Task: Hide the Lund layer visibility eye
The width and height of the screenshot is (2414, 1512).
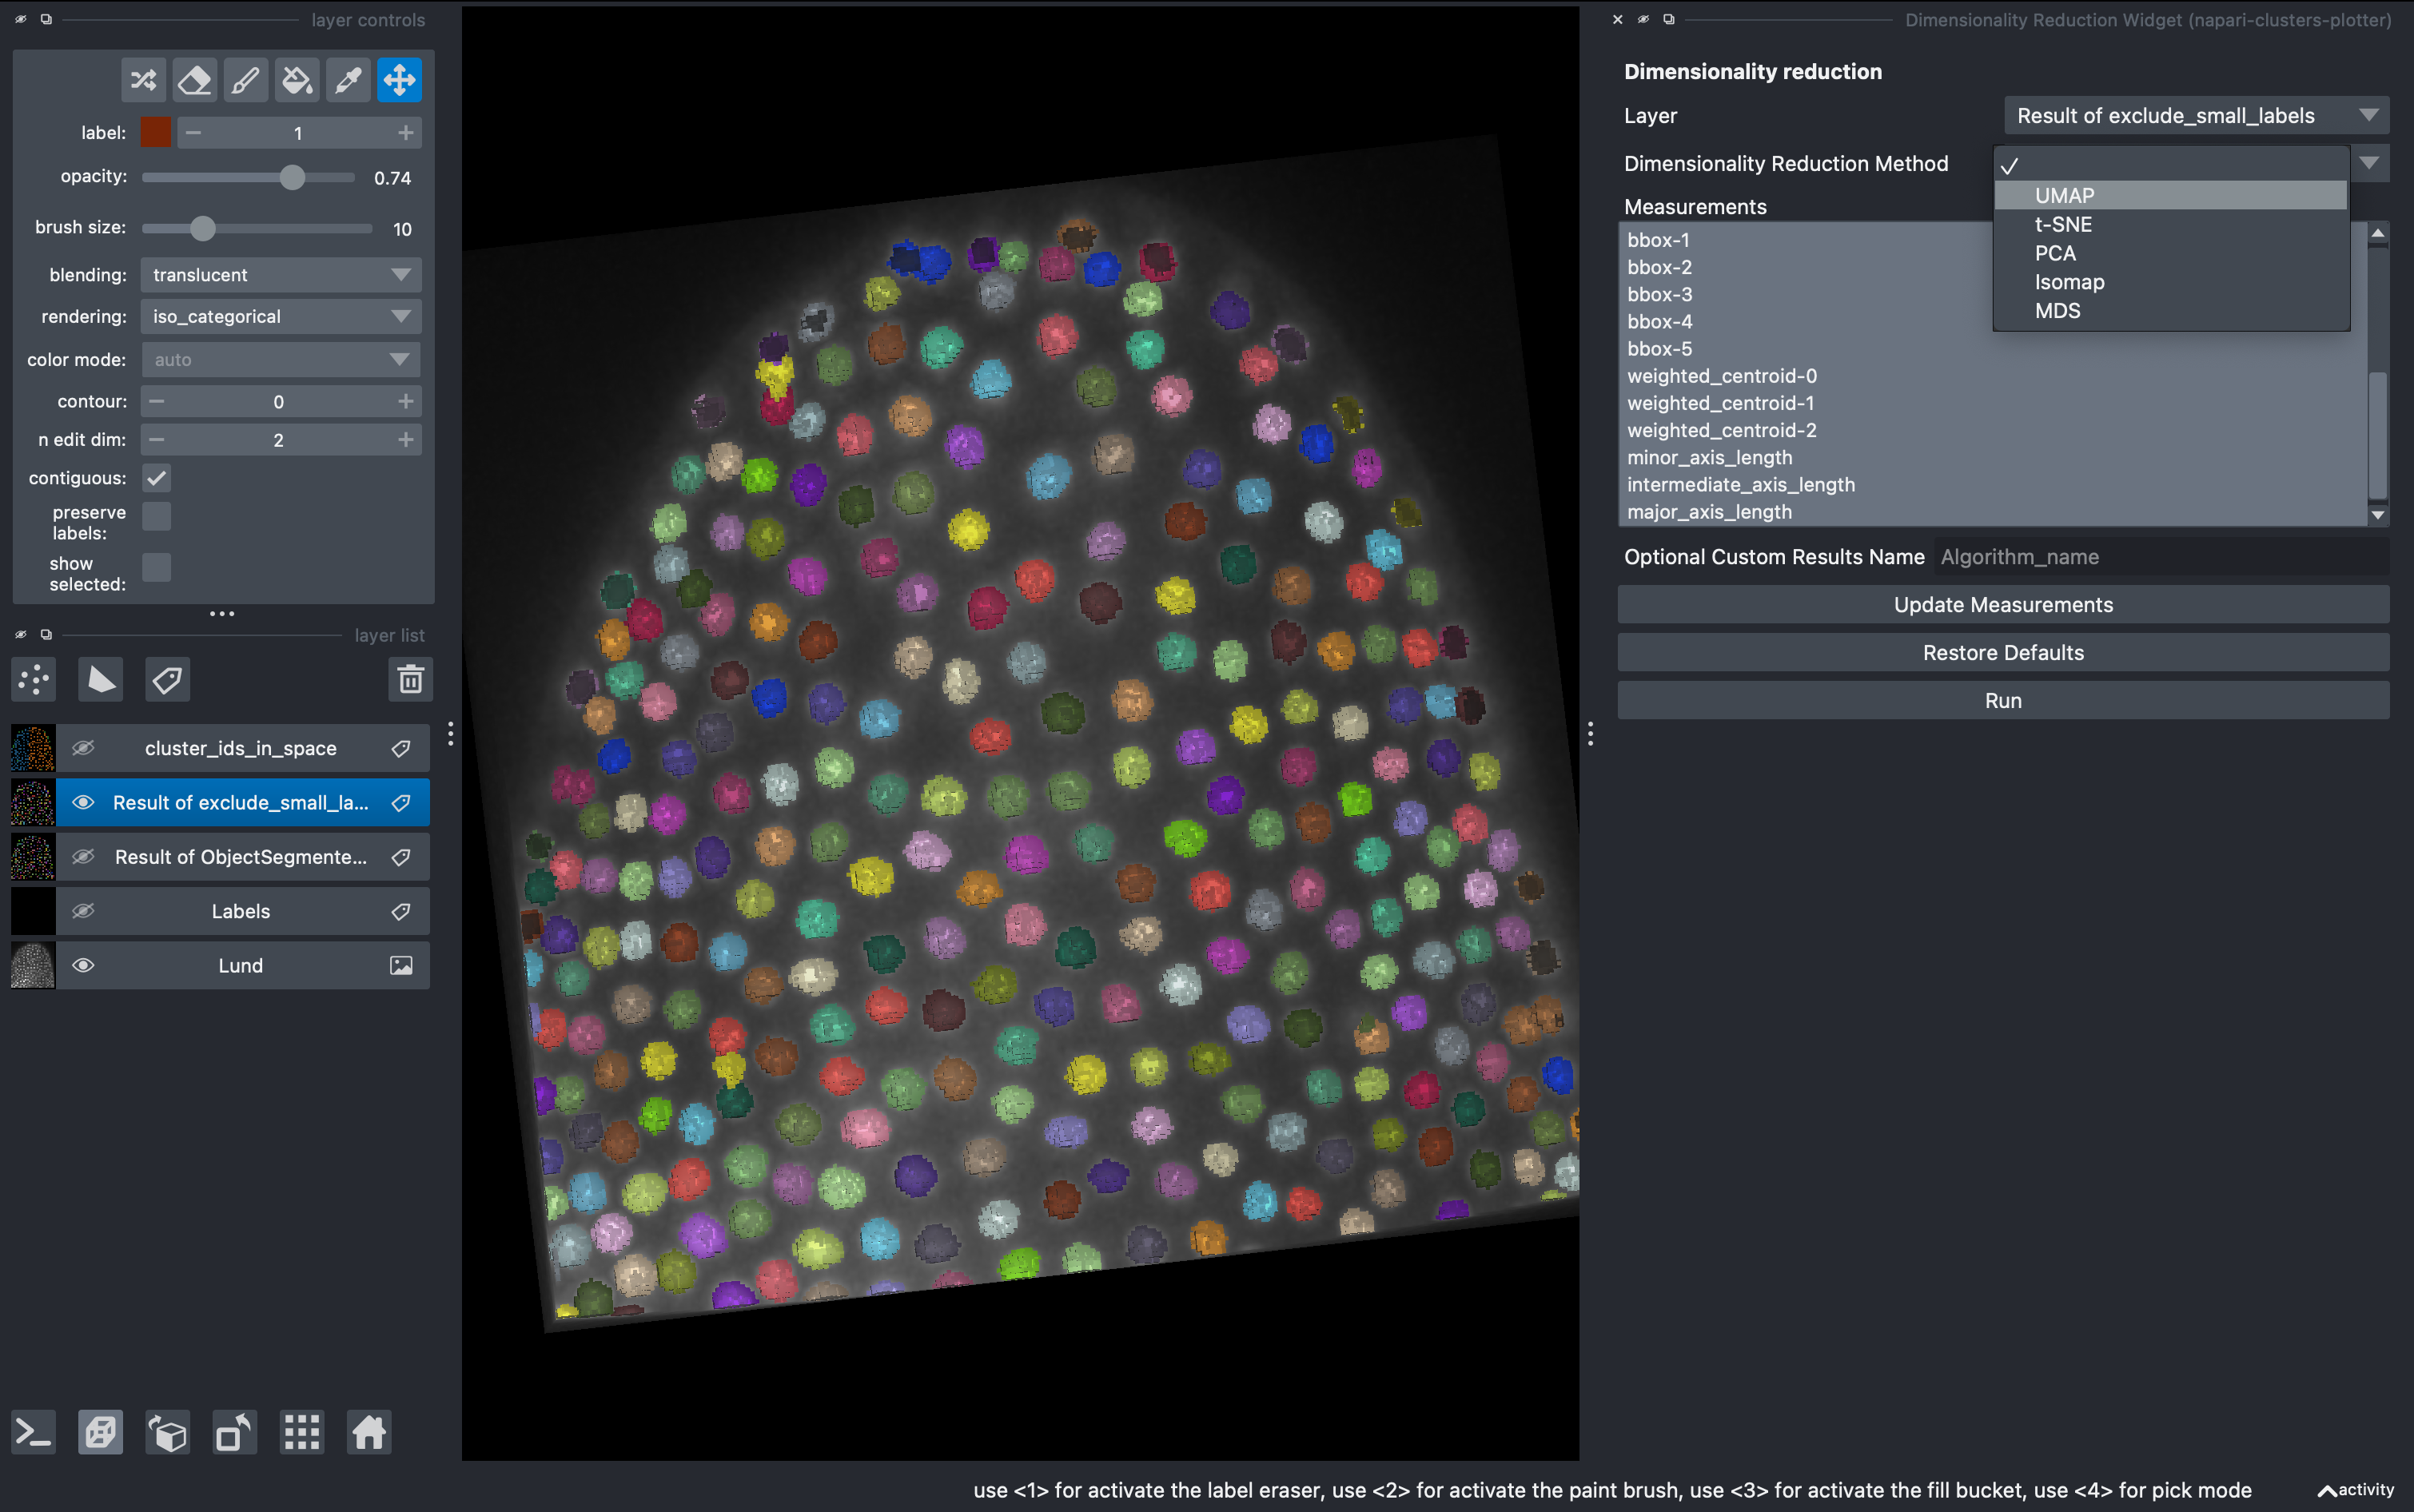Action: tap(84, 965)
